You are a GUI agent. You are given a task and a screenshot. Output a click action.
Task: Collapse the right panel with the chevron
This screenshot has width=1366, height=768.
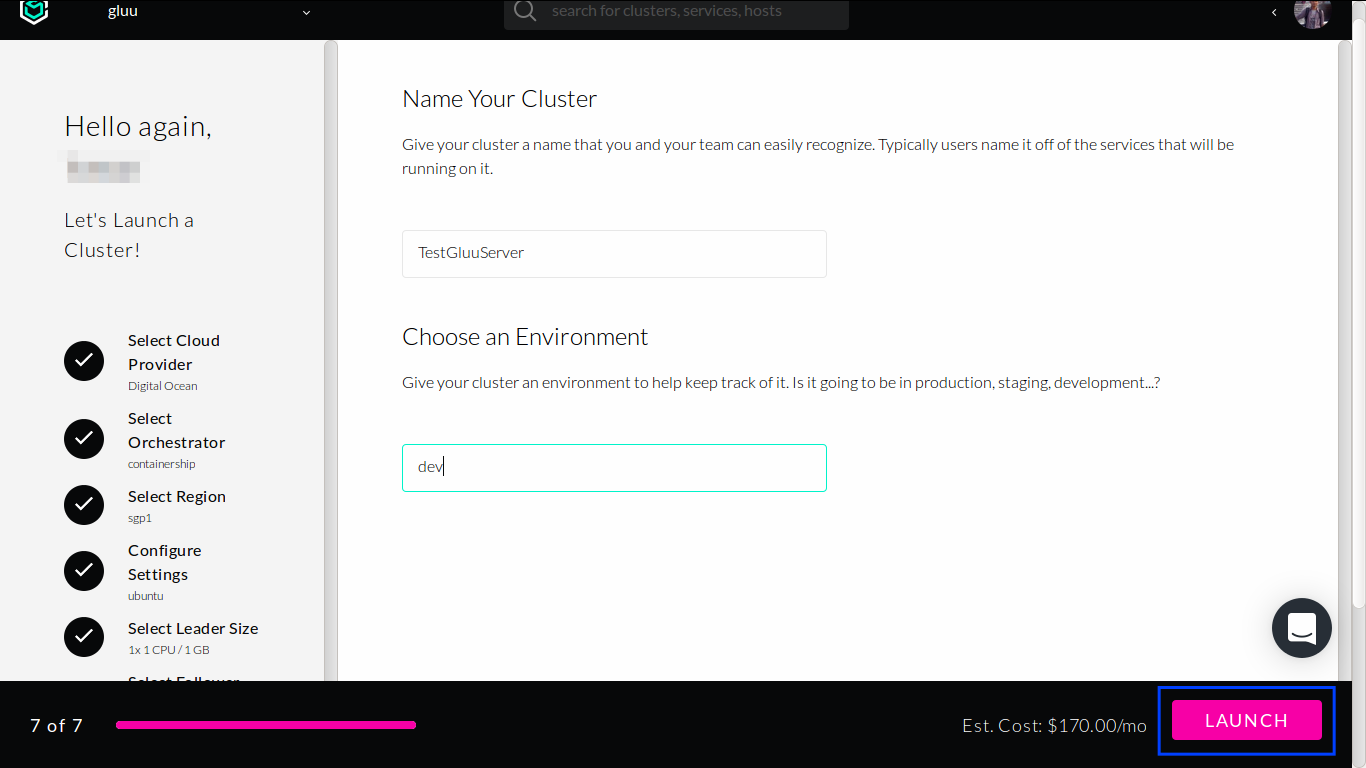(1274, 13)
